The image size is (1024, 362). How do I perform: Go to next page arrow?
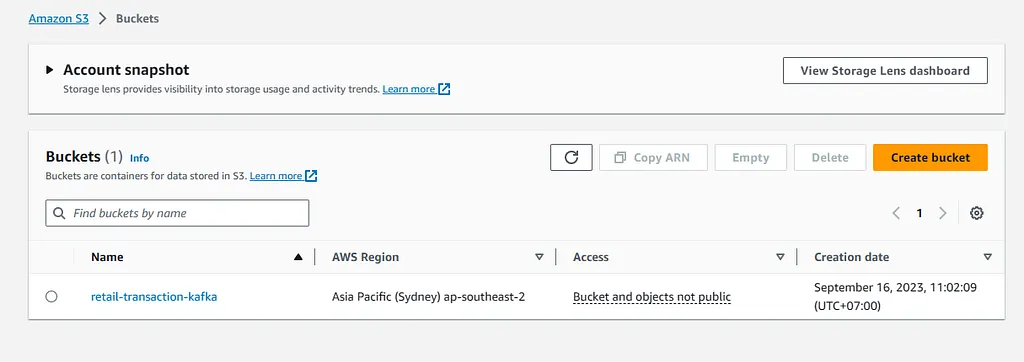942,213
